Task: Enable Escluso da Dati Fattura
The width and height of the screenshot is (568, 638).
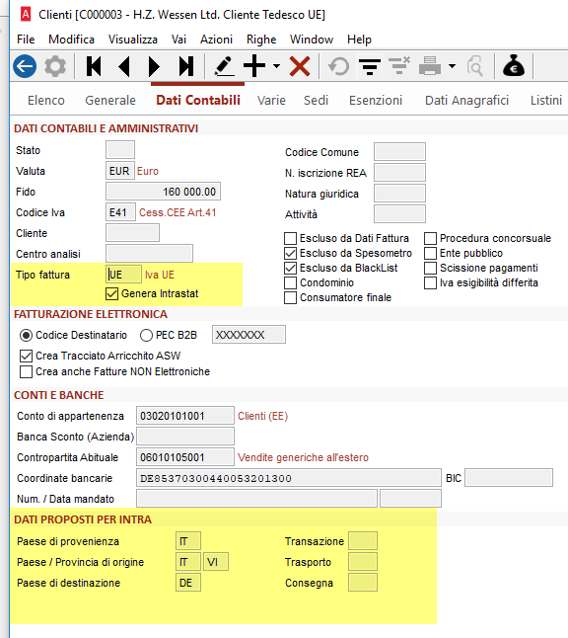Action: pos(290,238)
